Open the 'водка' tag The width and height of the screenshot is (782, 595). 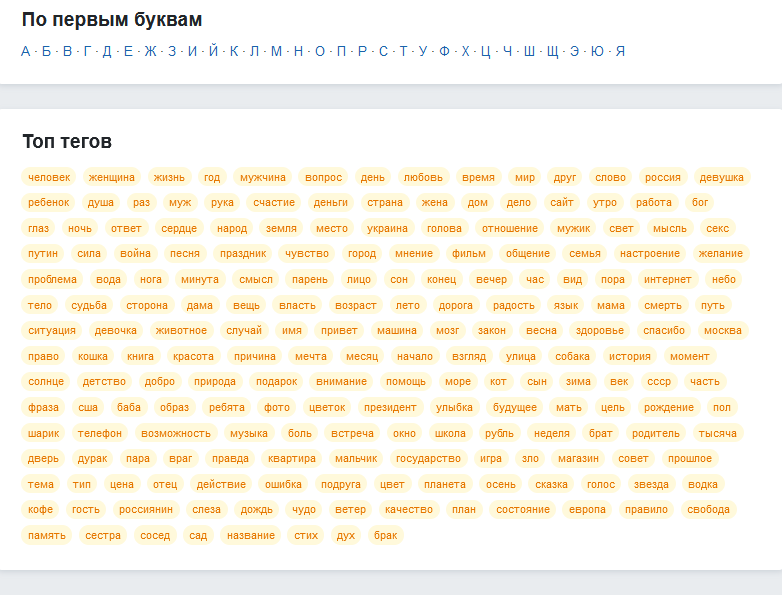pyautogui.click(x=703, y=484)
